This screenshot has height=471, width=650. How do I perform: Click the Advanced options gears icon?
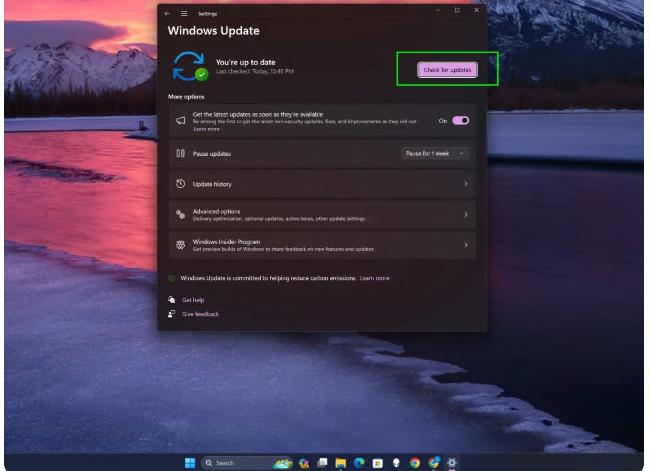click(x=181, y=215)
